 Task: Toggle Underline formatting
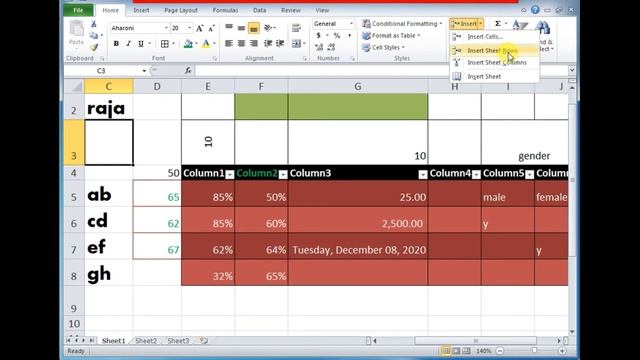tap(141, 44)
